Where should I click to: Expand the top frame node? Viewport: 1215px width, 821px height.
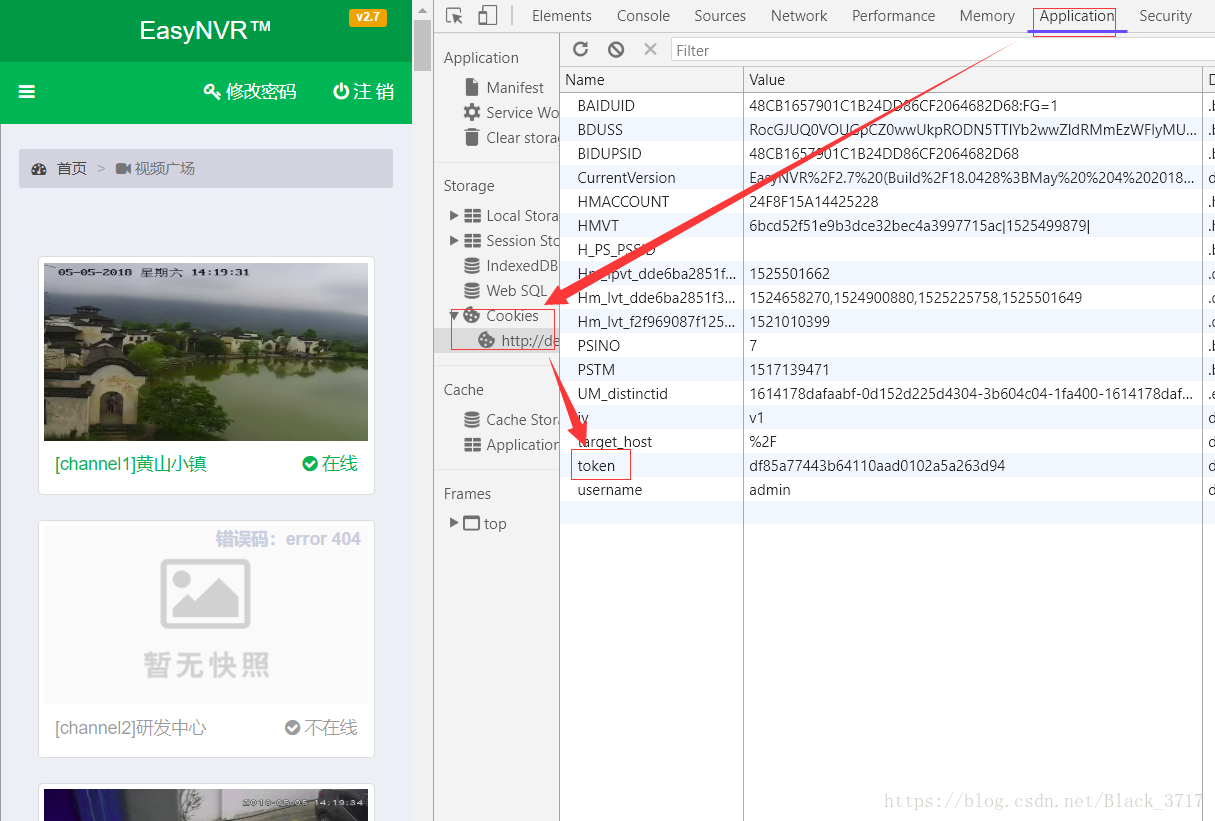point(454,522)
